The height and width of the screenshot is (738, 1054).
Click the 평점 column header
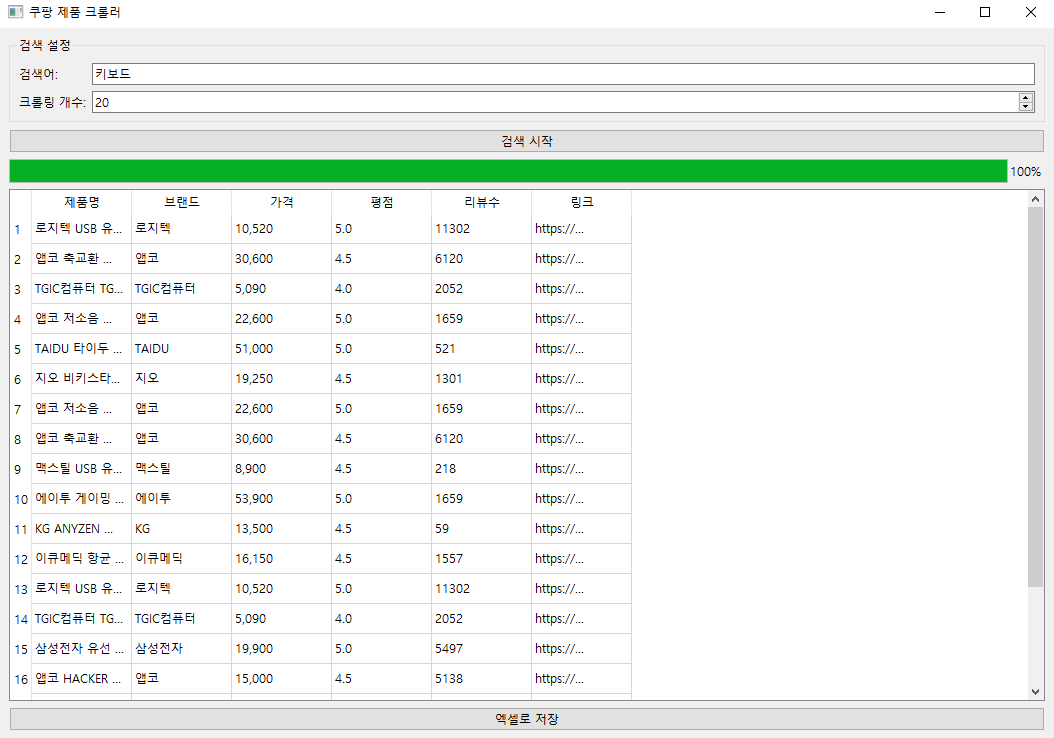tap(381, 202)
